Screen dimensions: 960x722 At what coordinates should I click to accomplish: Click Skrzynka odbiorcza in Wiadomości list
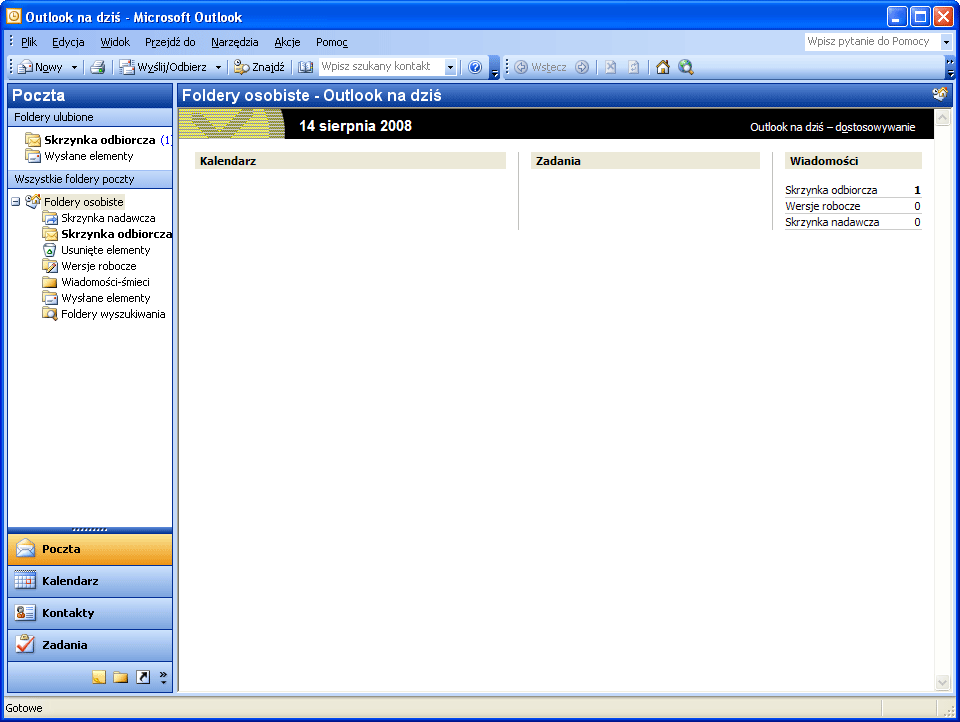point(831,190)
